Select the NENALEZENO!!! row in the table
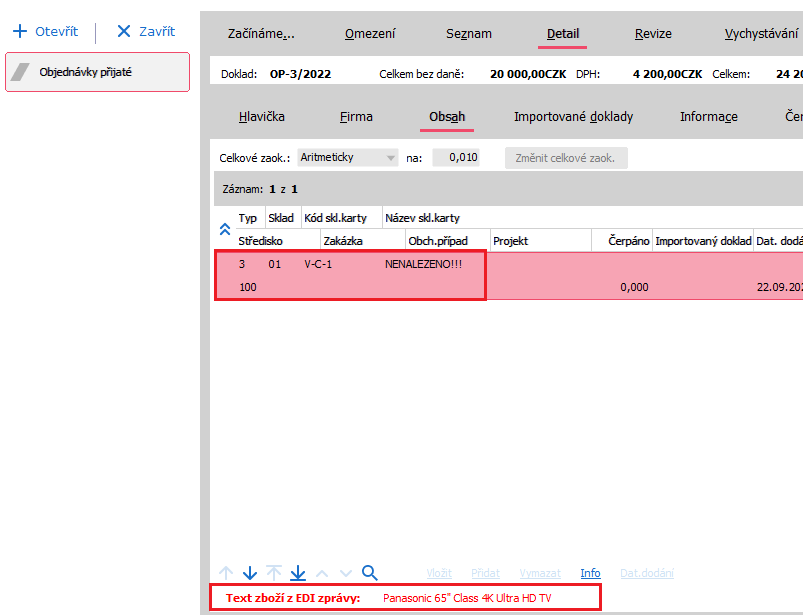The height and width of the screenshot is (615, 803). 422,265
